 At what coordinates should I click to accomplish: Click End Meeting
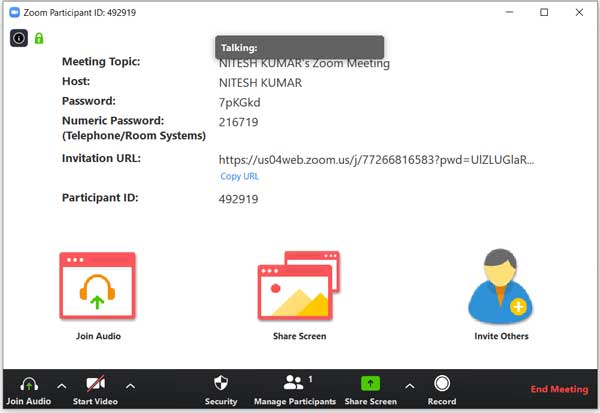(x=559, y=389)
